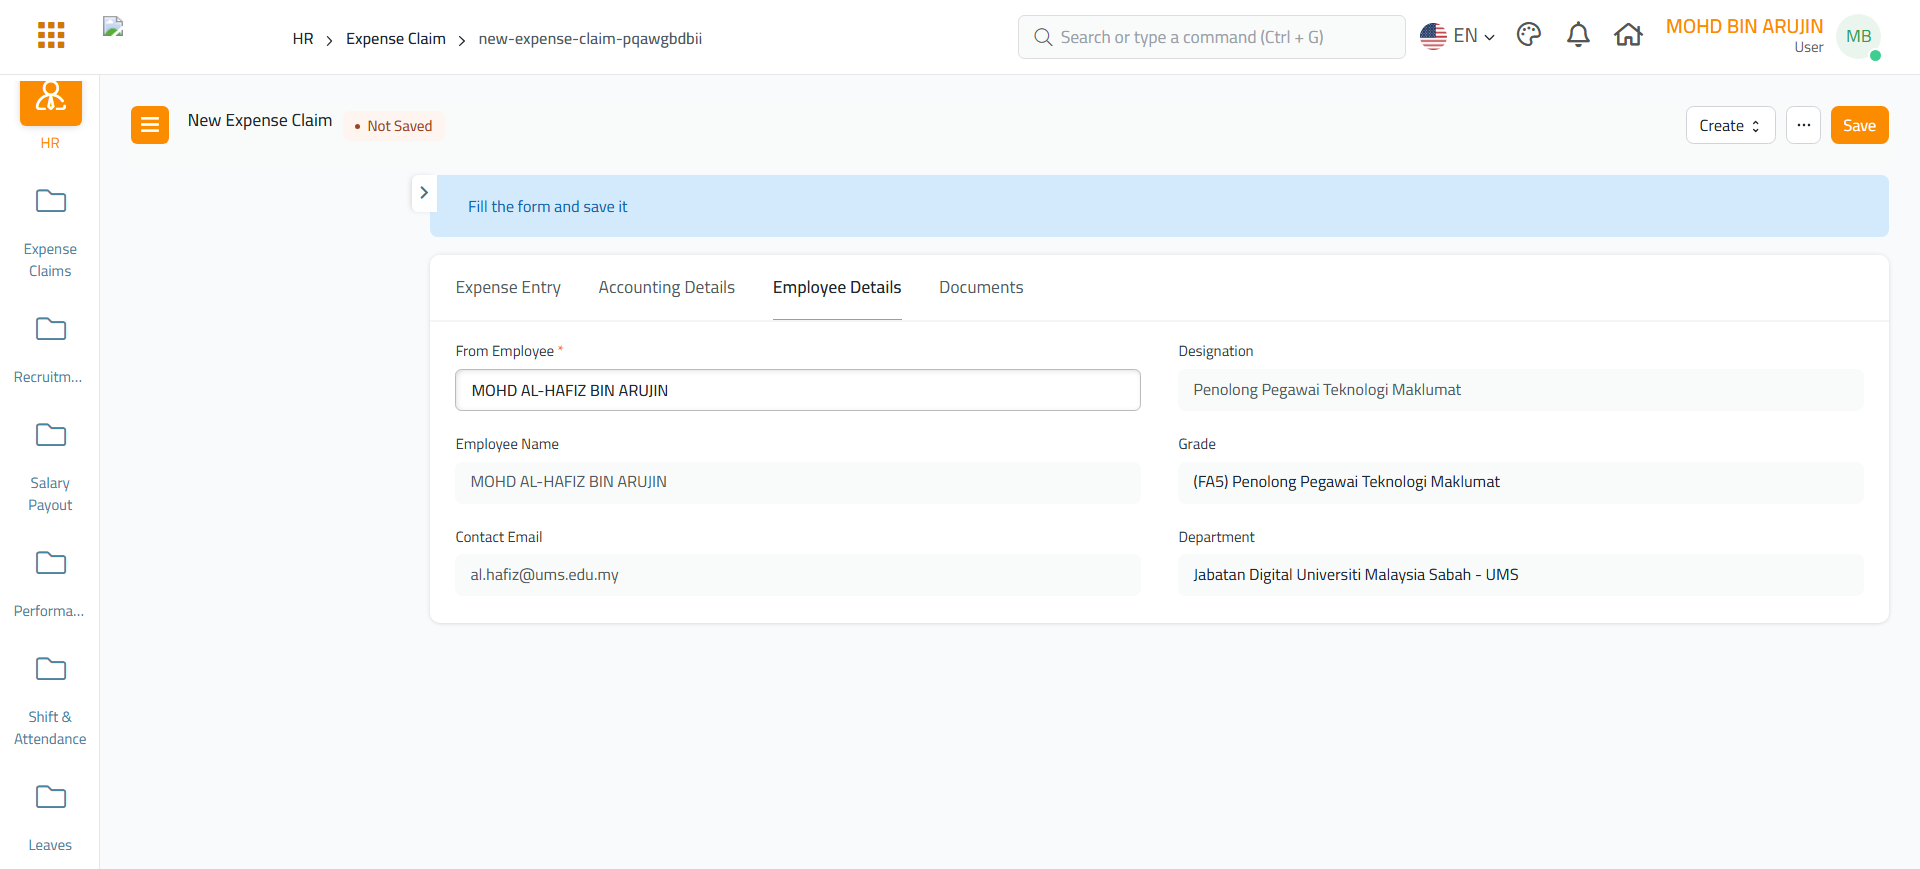Open the app grid launcher icon
The width and height of the screenshot is (1920, 869).
pyautogui.click(x=51, y=36)
